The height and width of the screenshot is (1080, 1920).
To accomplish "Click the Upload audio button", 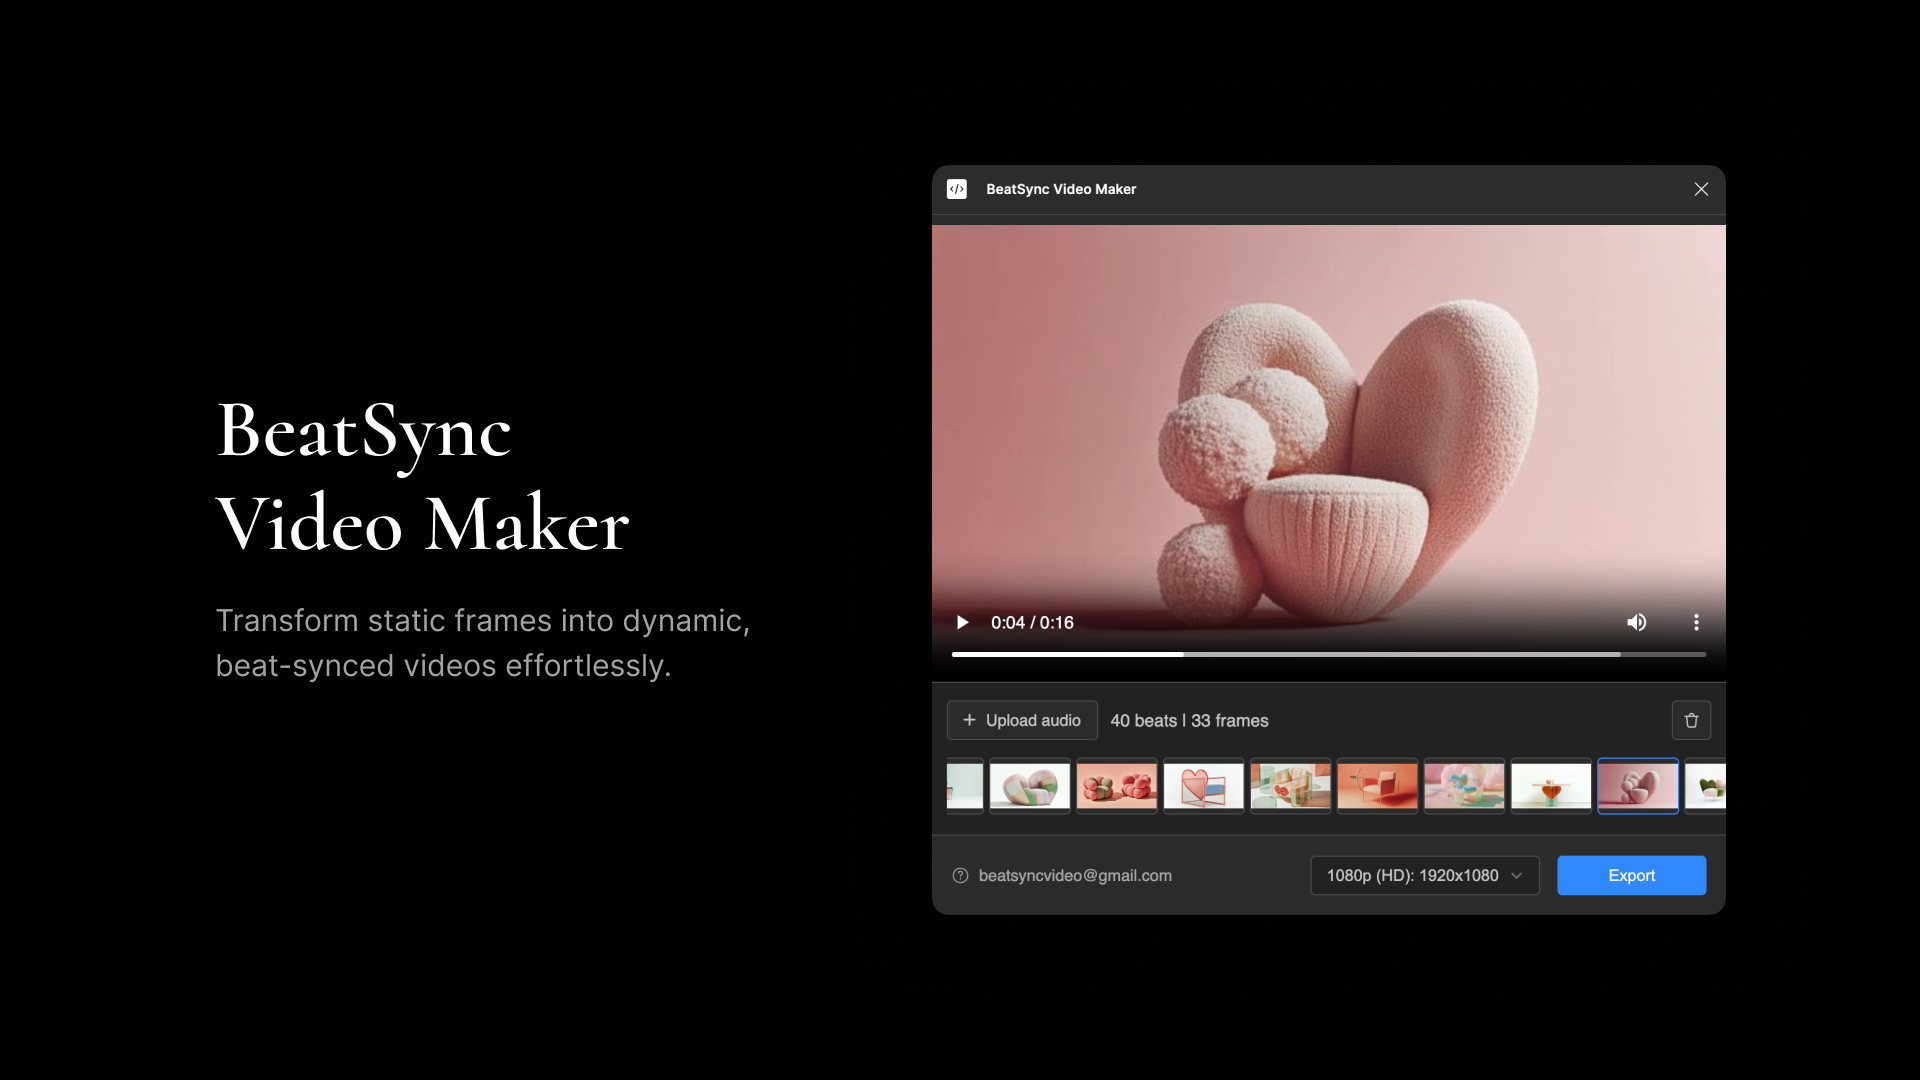I will pyautogui.click(x=1022, y=720).
